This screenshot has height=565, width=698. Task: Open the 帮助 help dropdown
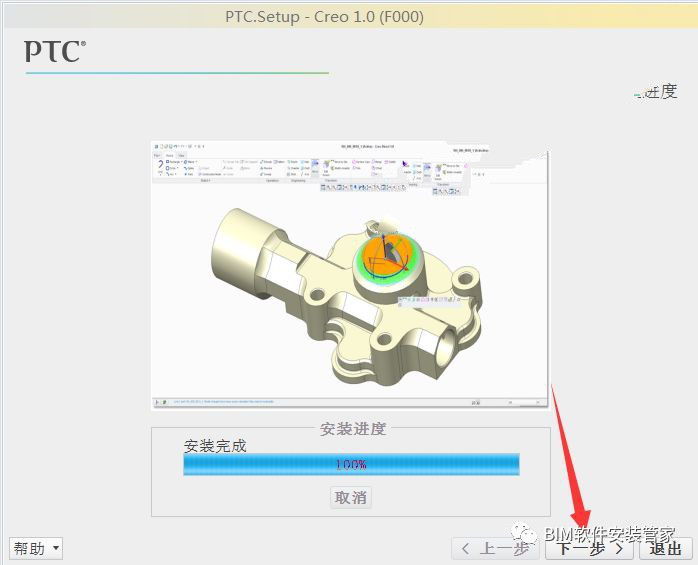click(36, 548)
